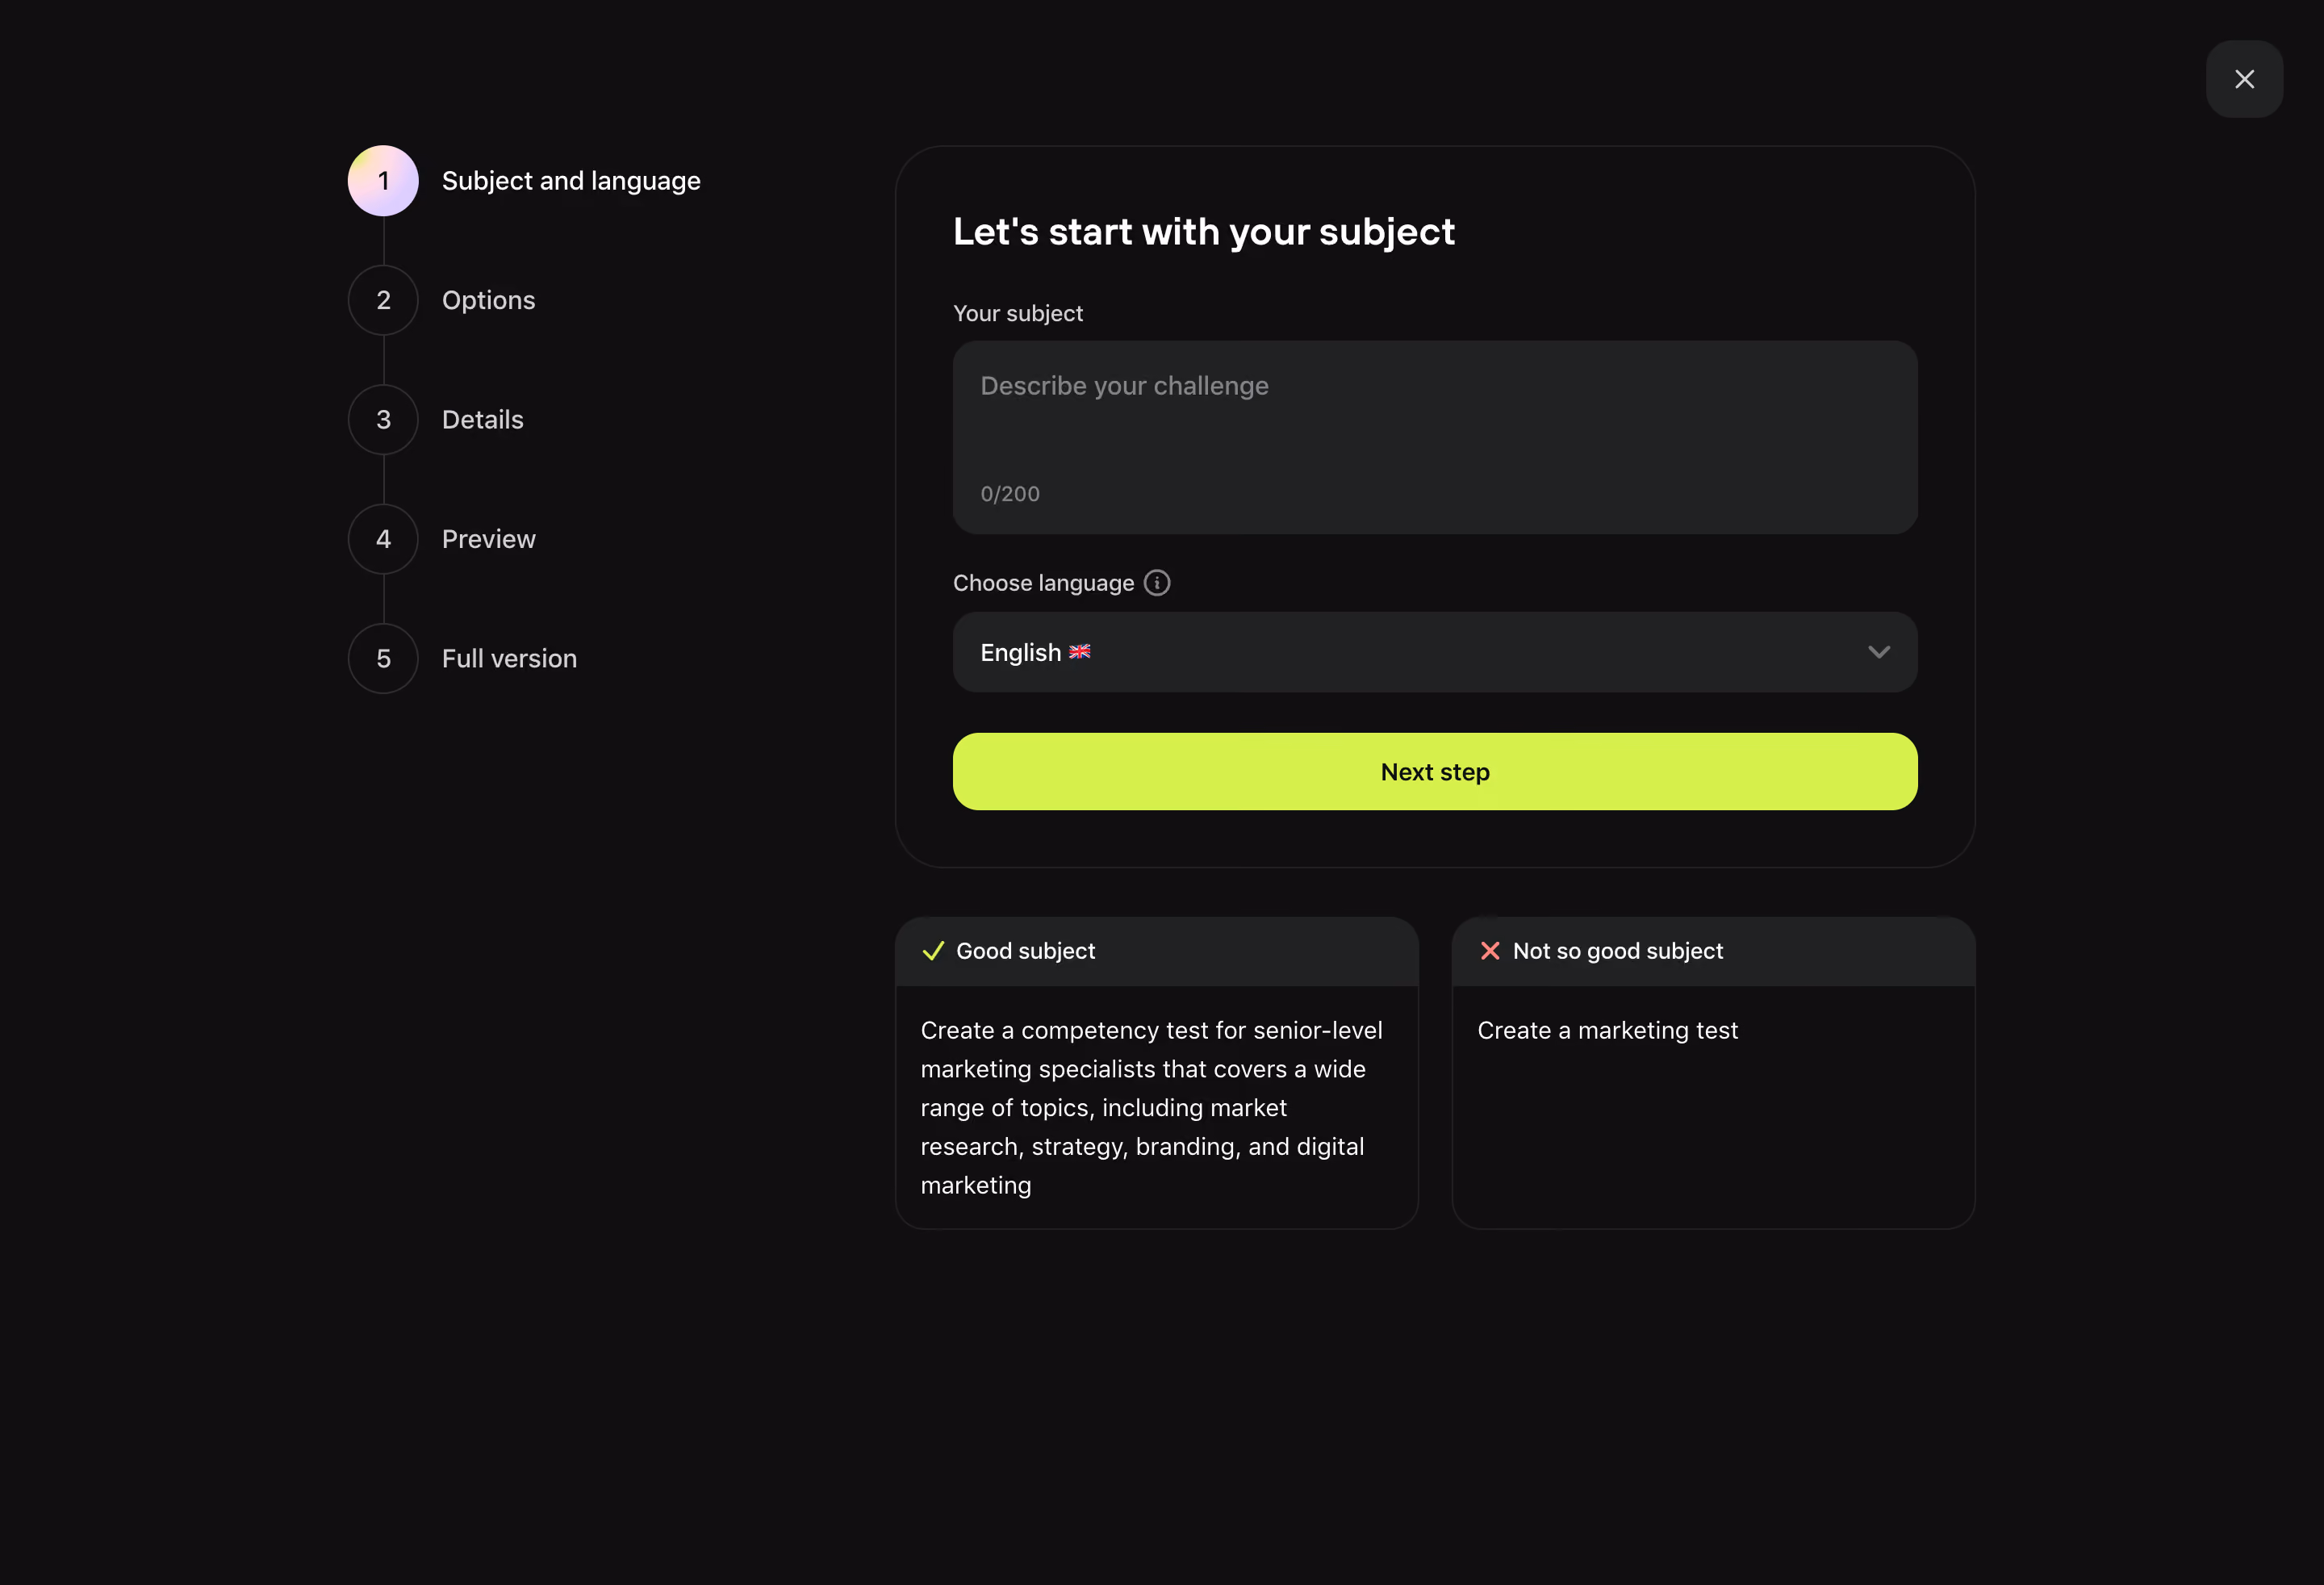Click the info icon beside Choose language
Image resolution: width=2324 pixels, height=1585 pixels.
tap(1157, 583)
